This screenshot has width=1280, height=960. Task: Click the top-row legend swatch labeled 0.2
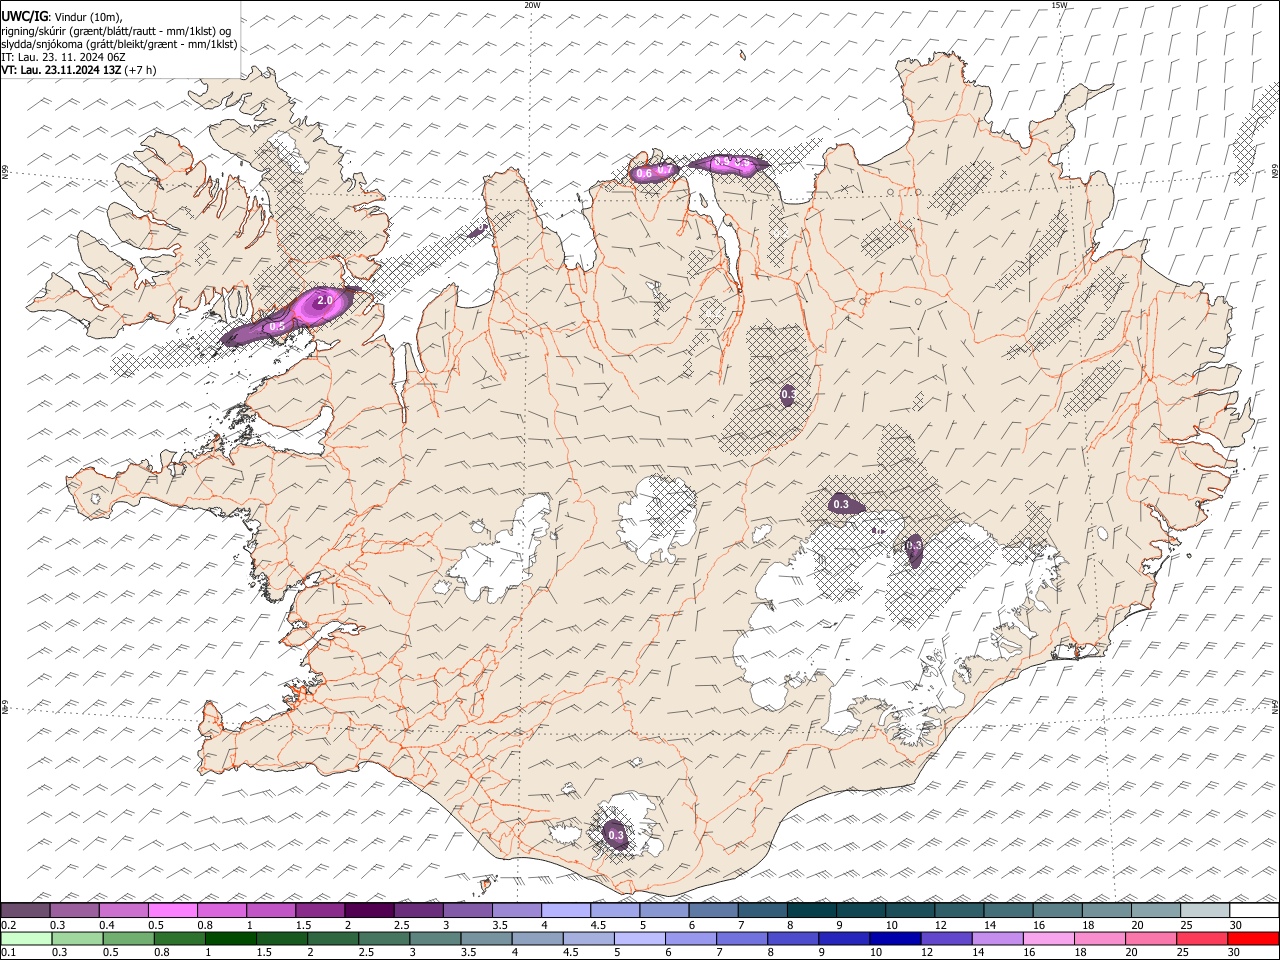pos(25,911)
